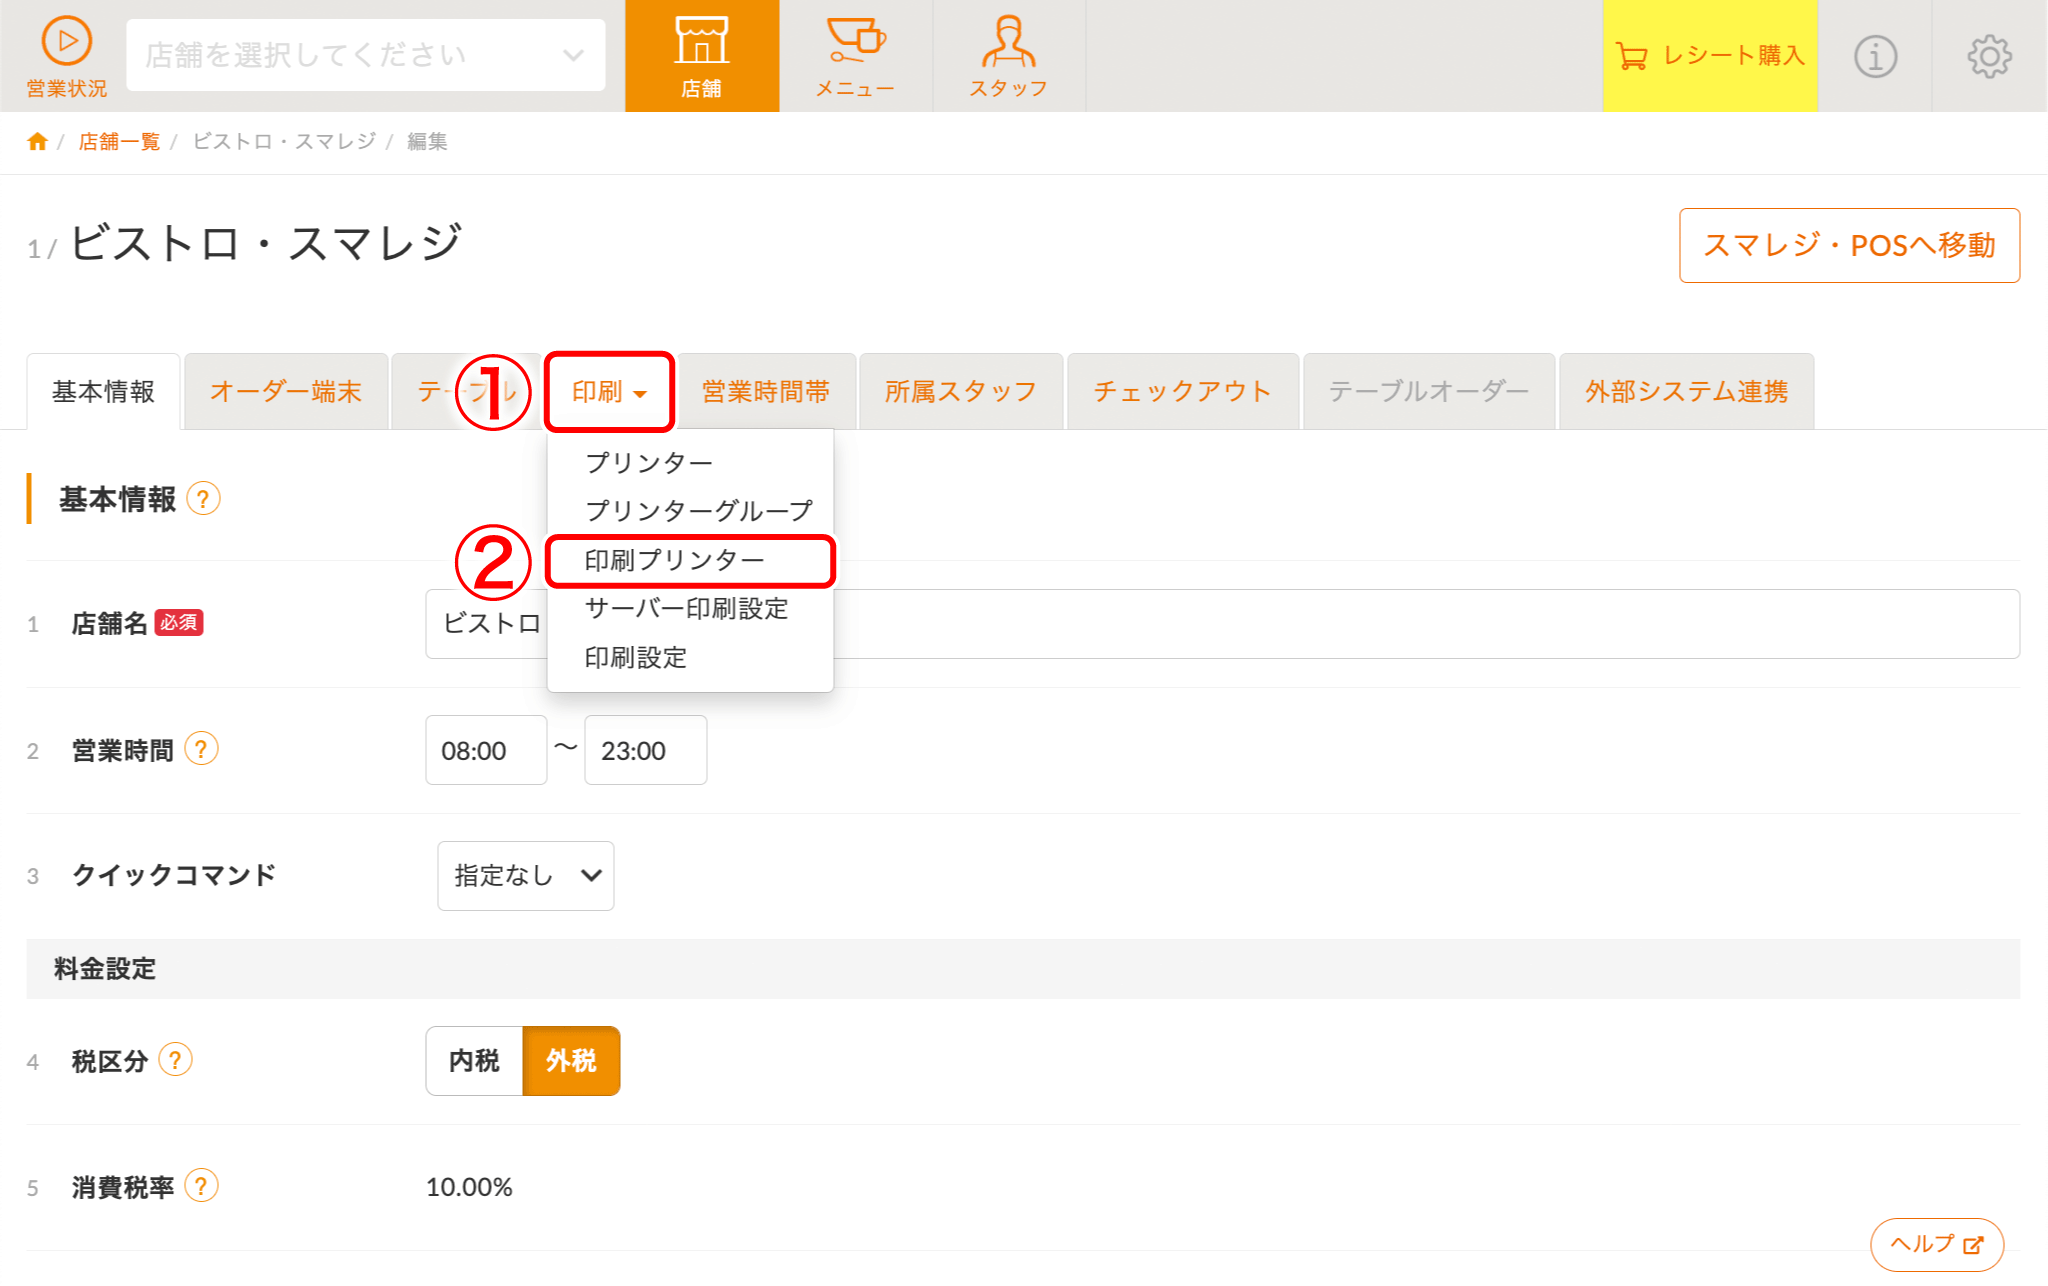
Task: Expand the クイックコマンド 指定なし dropdown
Action: [x=526, y=875]
